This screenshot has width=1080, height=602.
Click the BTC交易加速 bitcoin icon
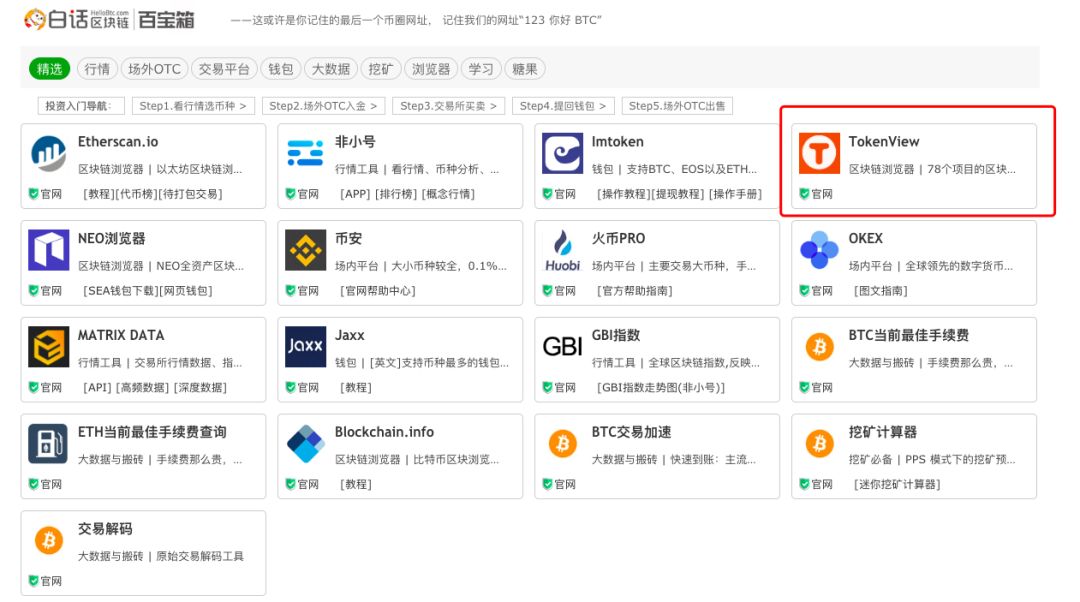point(562,443)
